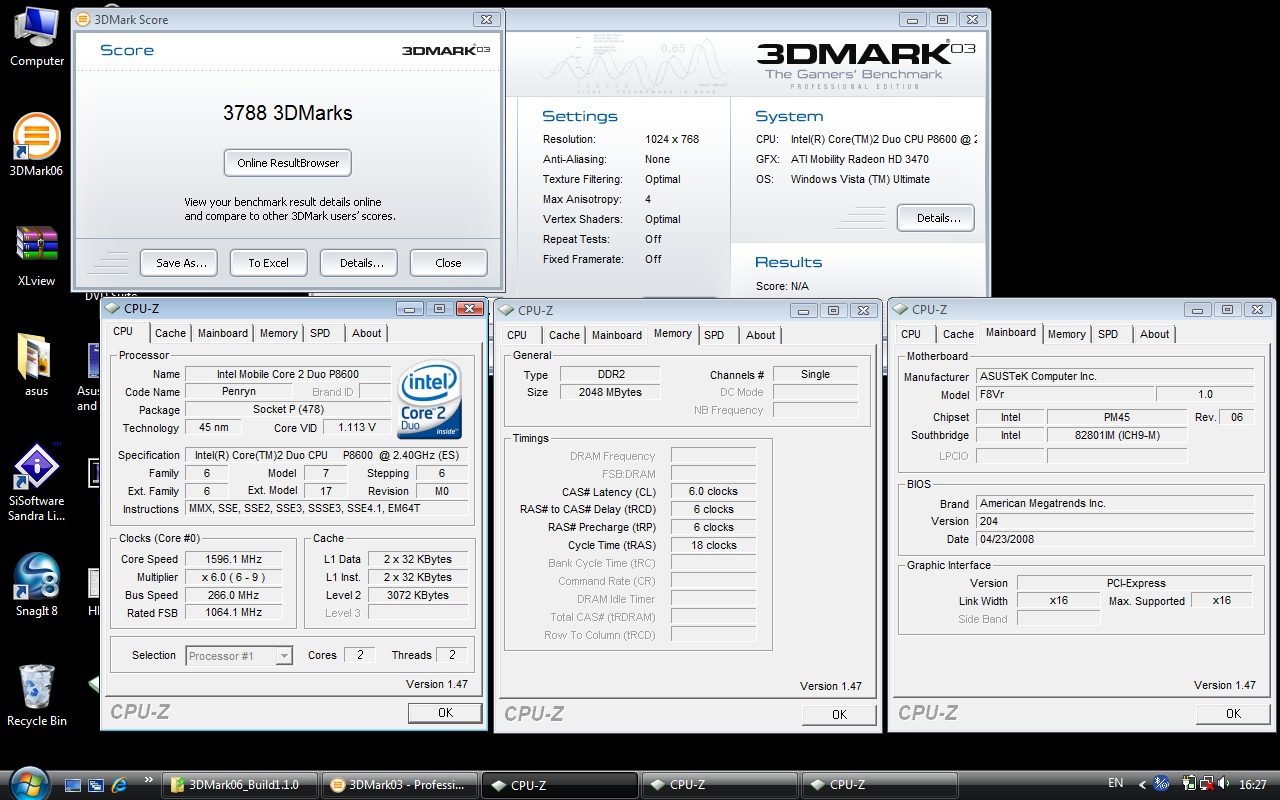
Task: Click the Intel Core 2 Duo logo
Action: tap(430, 399)
